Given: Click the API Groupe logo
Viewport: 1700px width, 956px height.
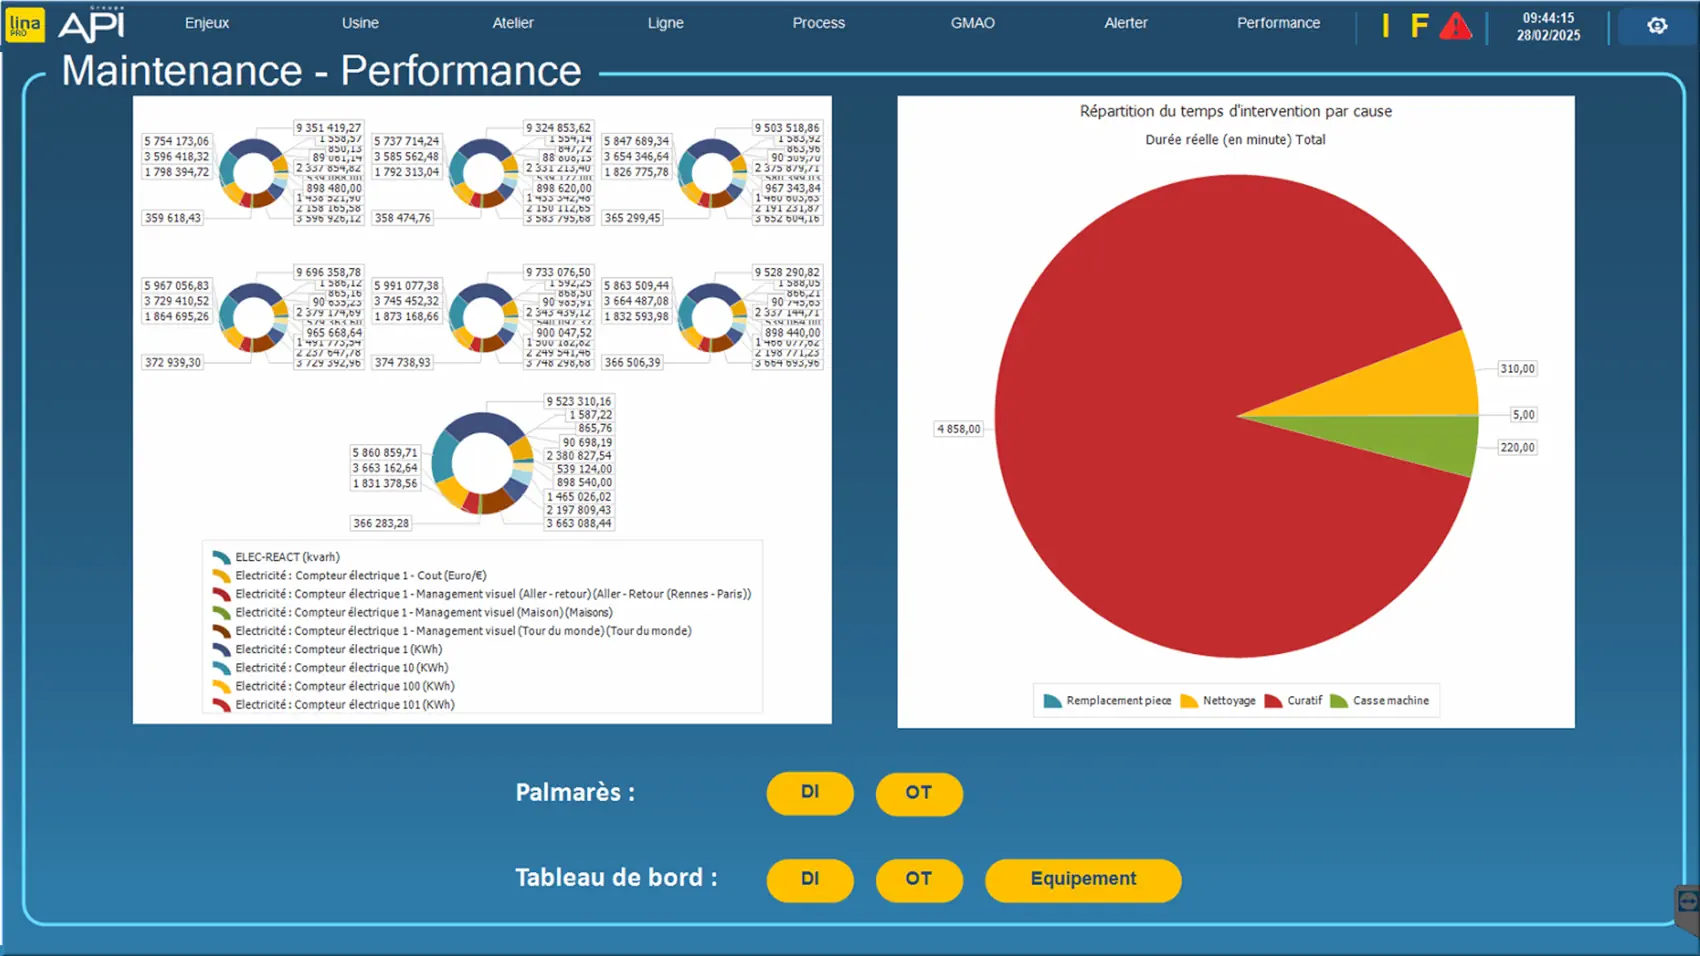Looking at the screenshot, I should 92,25.
